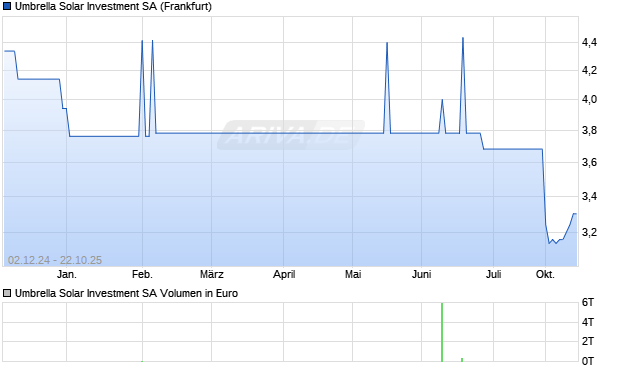Click the 3,6 price axis value
Screen dimensions: 620x371
click(589, 163)
